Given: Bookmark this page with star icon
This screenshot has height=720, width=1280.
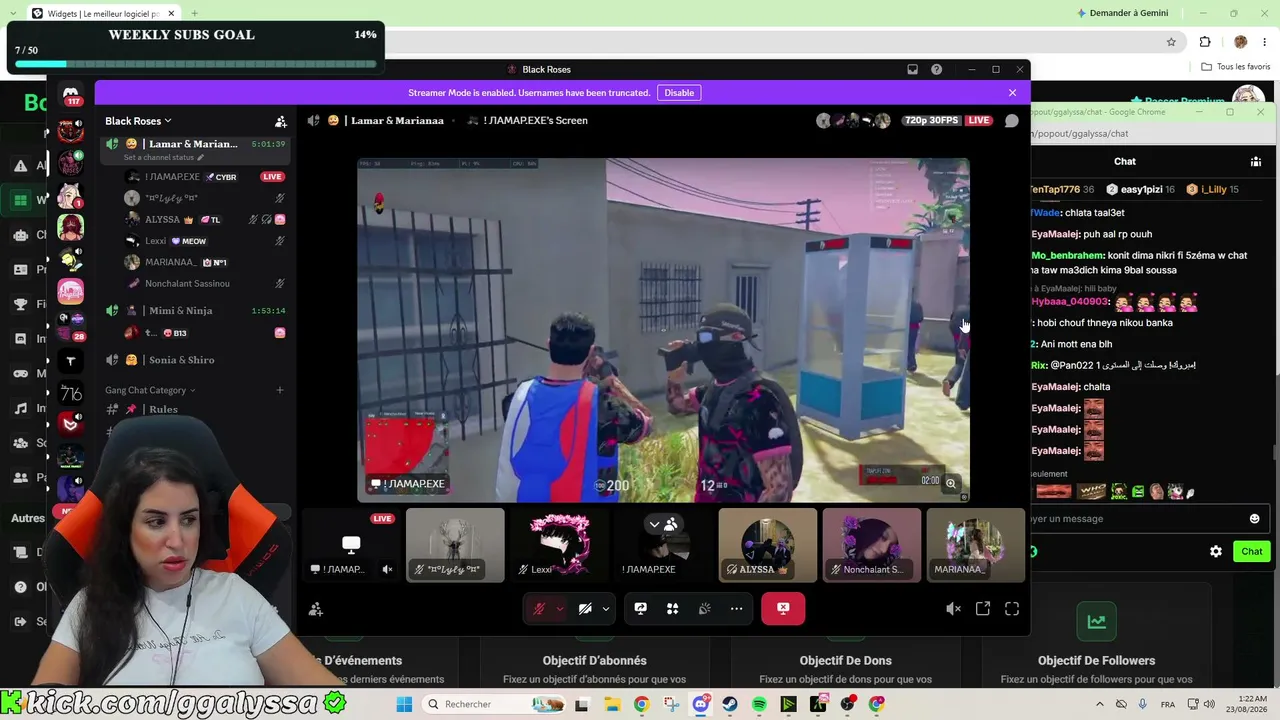Looking at the screenshot, I should coord(1171,42).
